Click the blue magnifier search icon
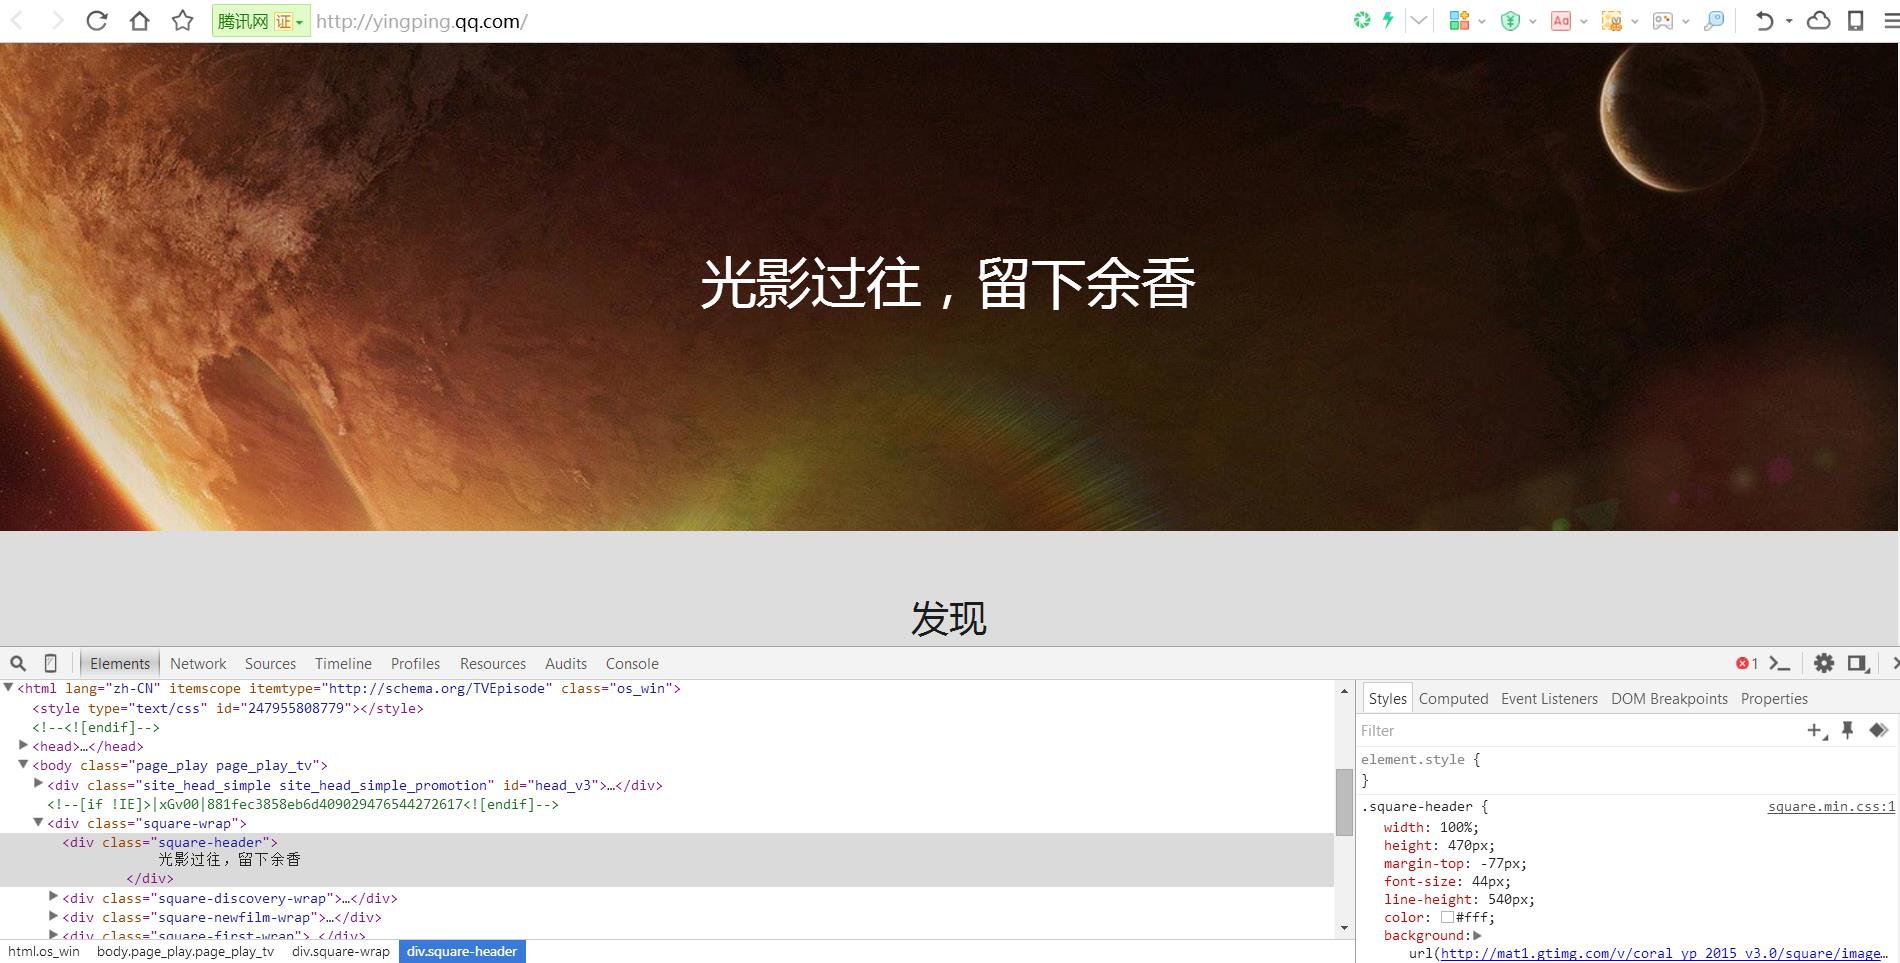The height and width of the screenshot is (963, 1900). 1714,20
